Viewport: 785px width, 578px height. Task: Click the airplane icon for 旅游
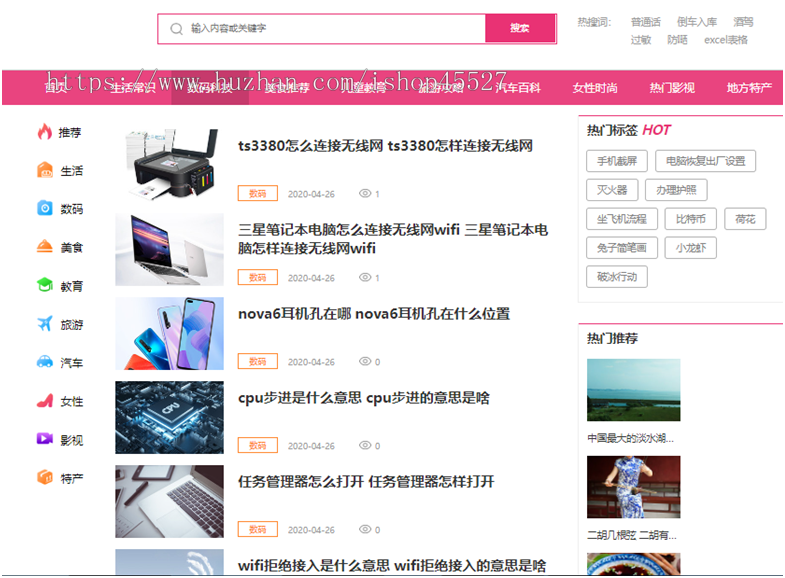pos(45,323)
